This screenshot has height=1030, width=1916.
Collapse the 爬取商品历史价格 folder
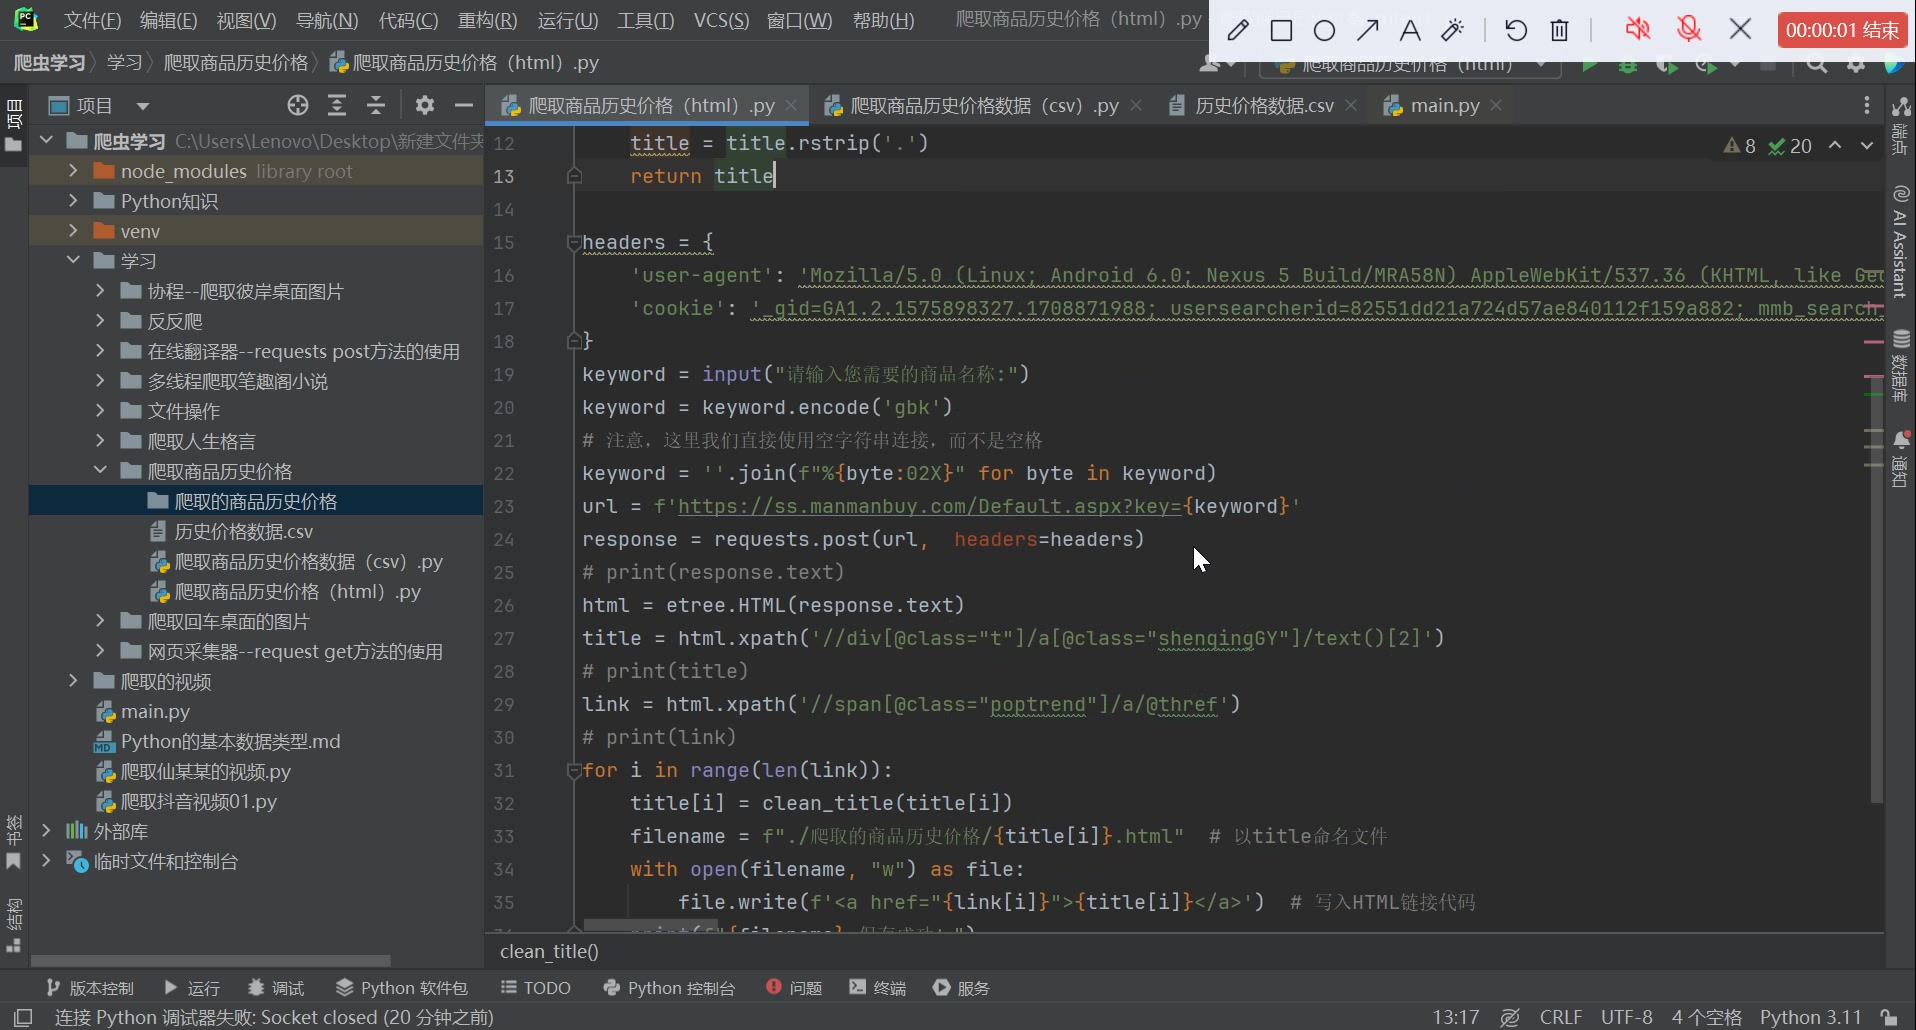point(100,471)
